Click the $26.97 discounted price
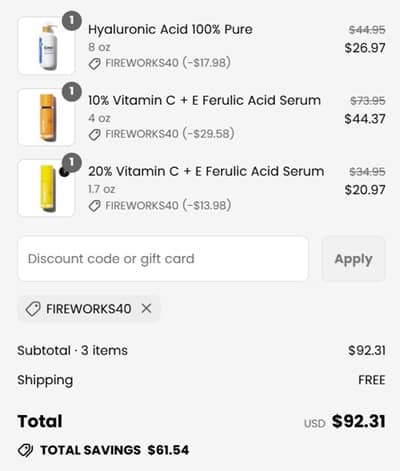 pyautogui.click(x=365, y=48)
